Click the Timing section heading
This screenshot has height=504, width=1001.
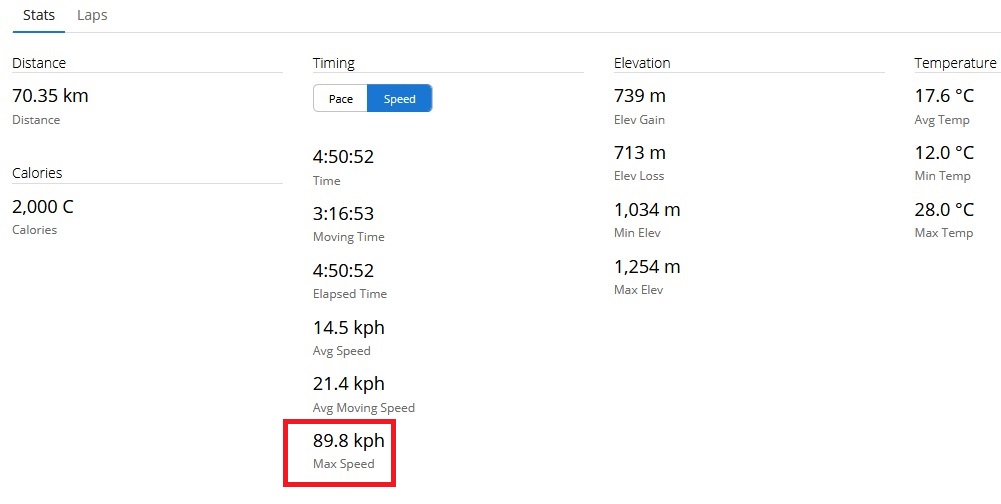(334, 63)
